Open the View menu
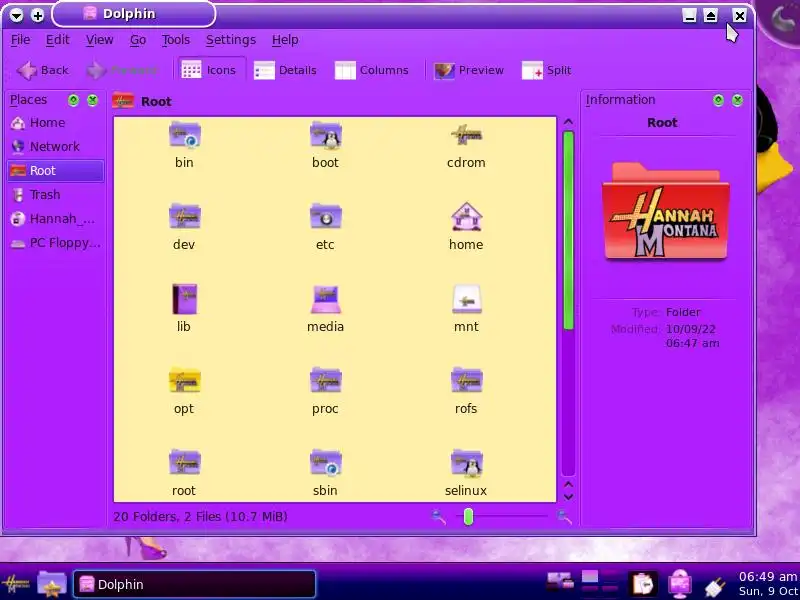Viewport: 800px width, 600px height. click(99, 40)
